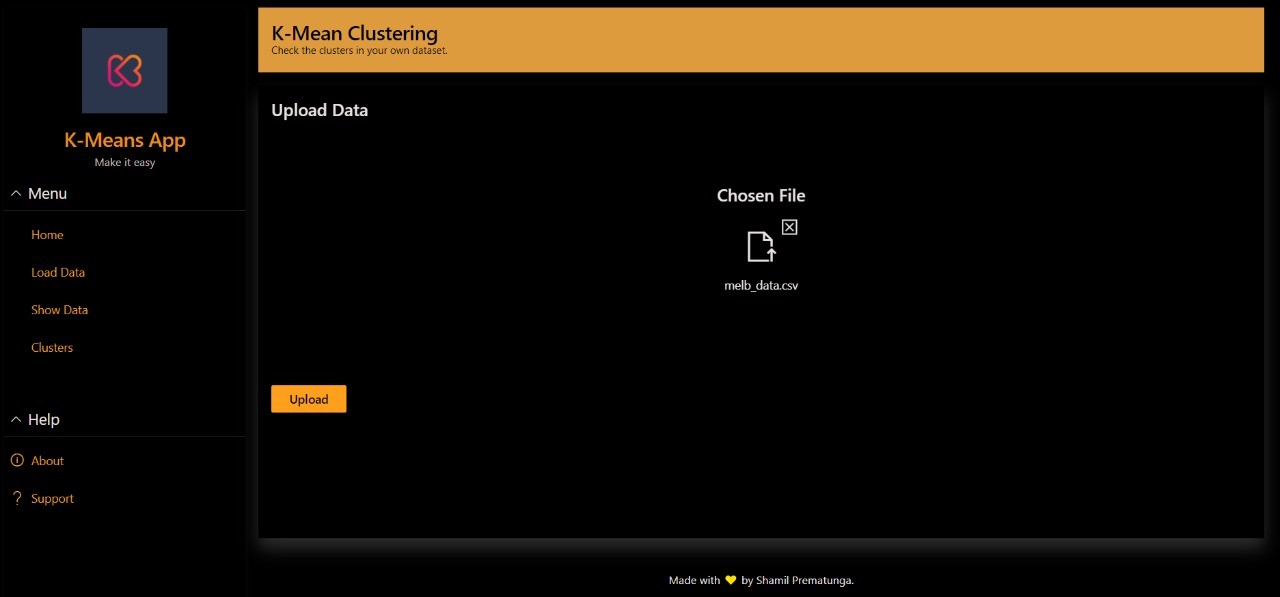
Task: Open the Load Data page
Action: 58,272
